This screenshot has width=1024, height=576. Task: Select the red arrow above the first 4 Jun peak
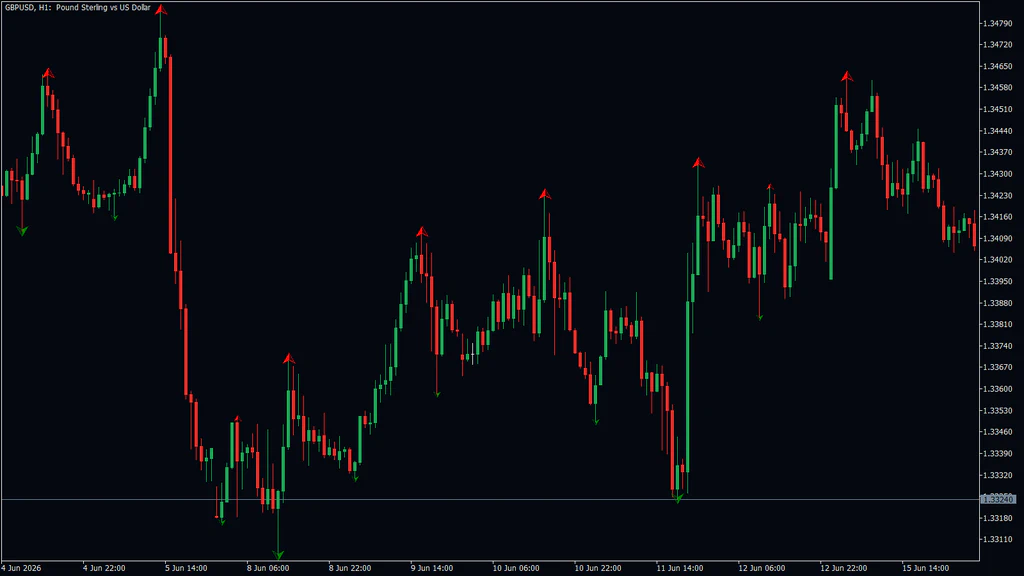[48, 72]
